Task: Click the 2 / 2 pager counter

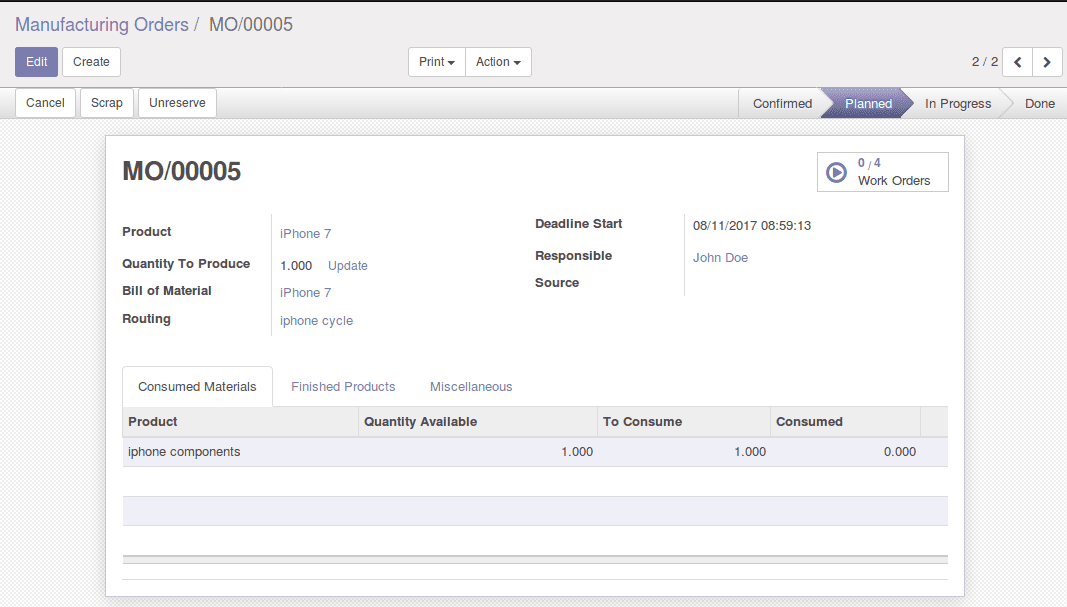Action: click(x=985, y=62)
